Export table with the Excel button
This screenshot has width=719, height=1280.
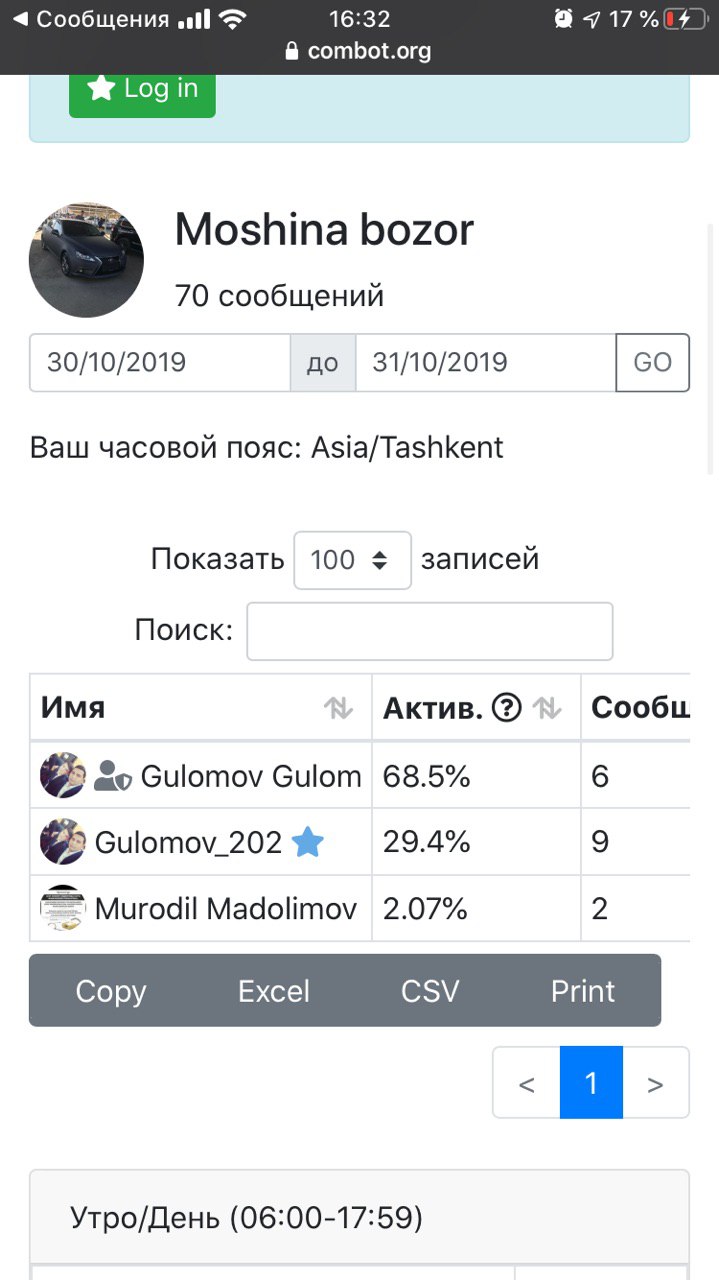point(274,991)
